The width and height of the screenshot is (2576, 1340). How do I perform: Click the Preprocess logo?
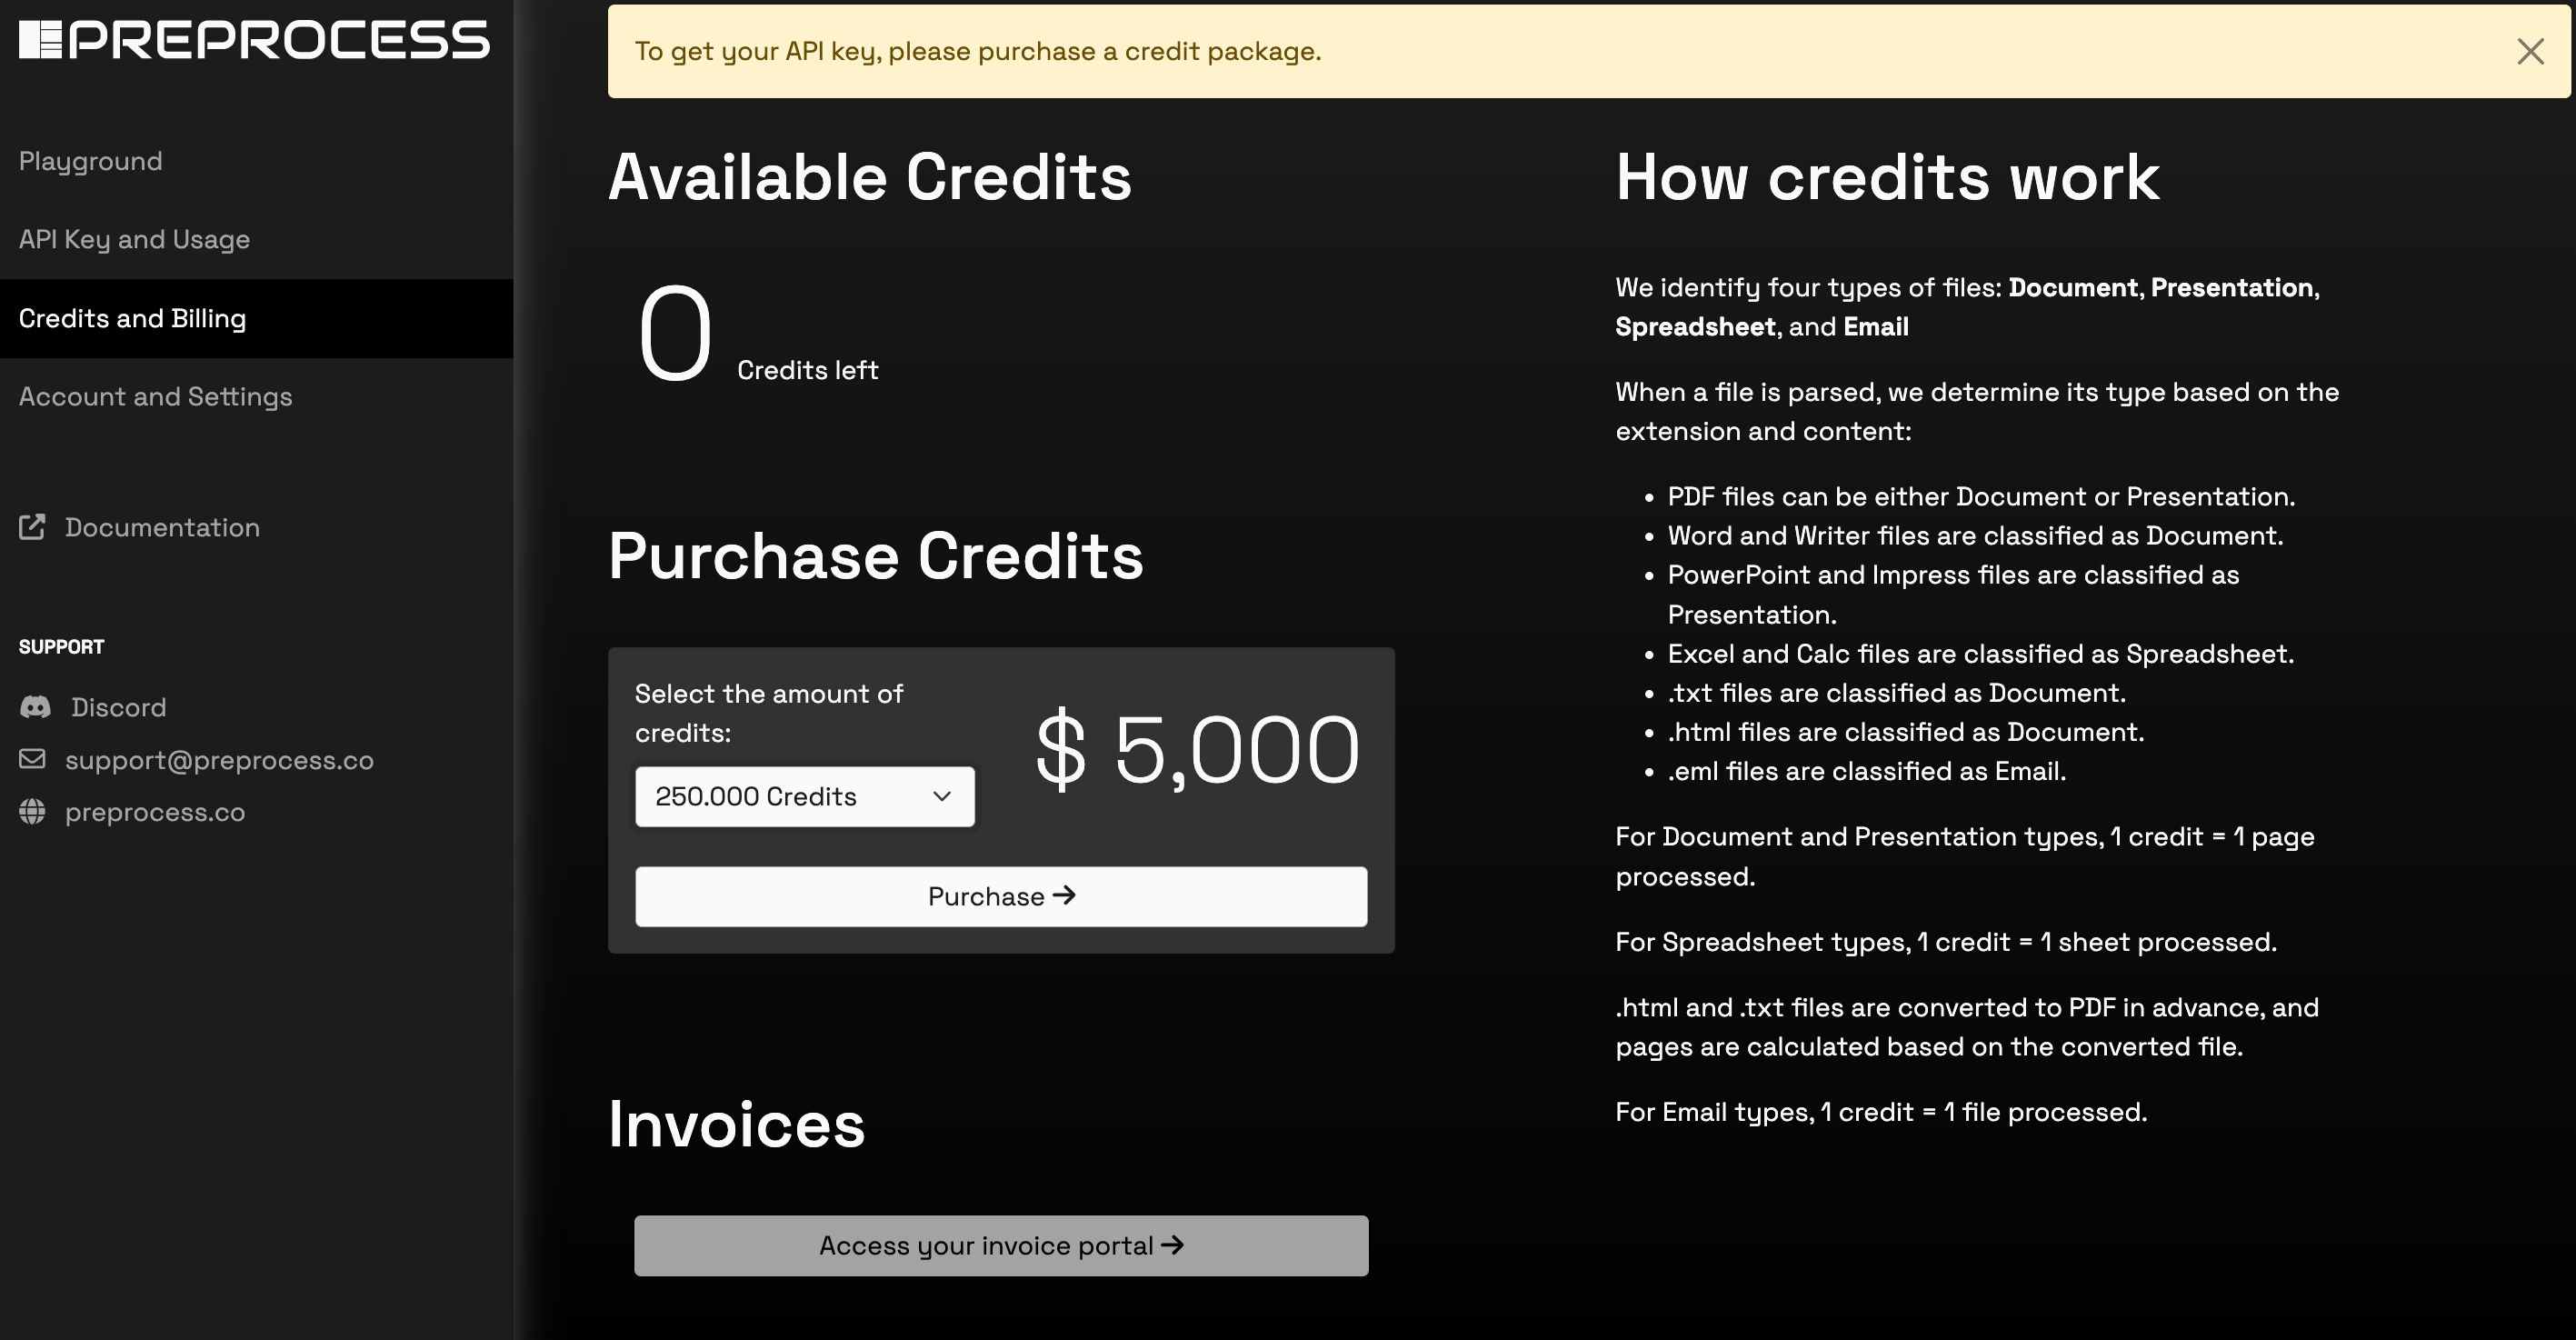[x=254, y=40]
